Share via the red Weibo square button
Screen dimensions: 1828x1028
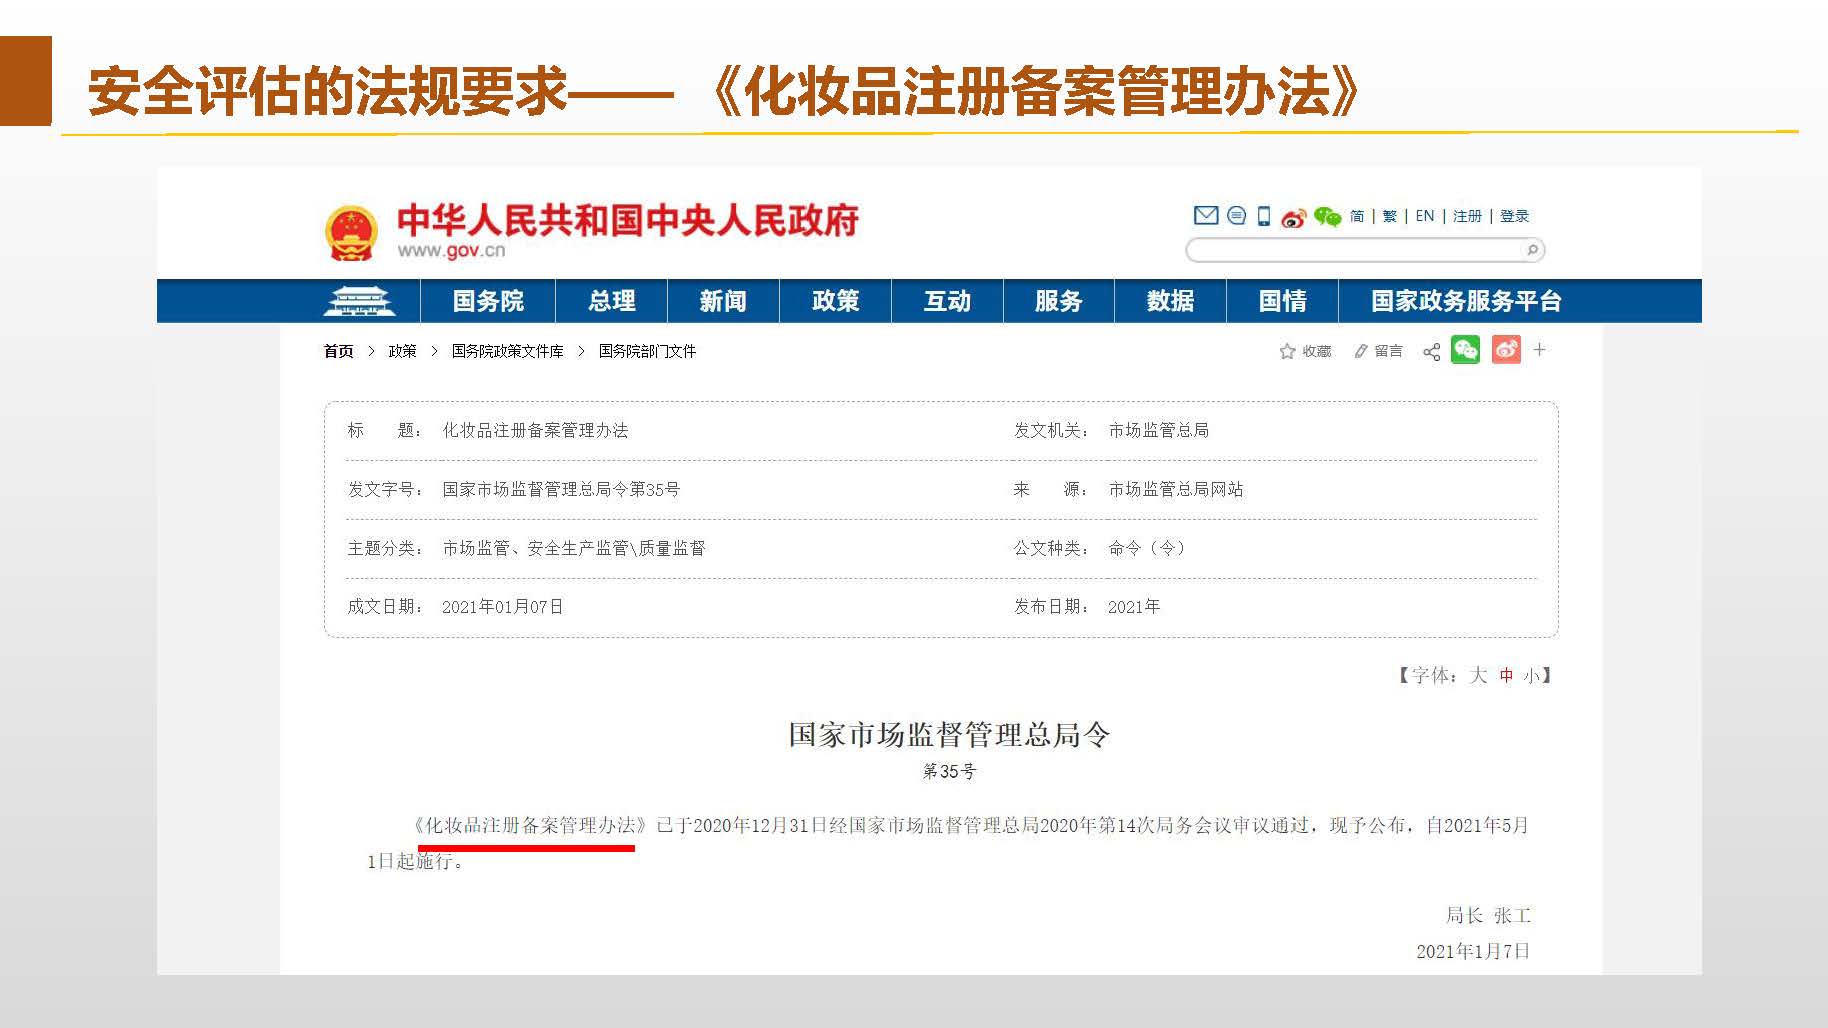[1506, 349]
